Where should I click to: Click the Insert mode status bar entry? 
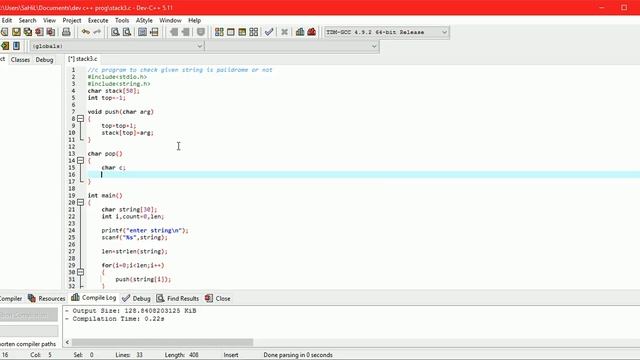pos(231,355)
